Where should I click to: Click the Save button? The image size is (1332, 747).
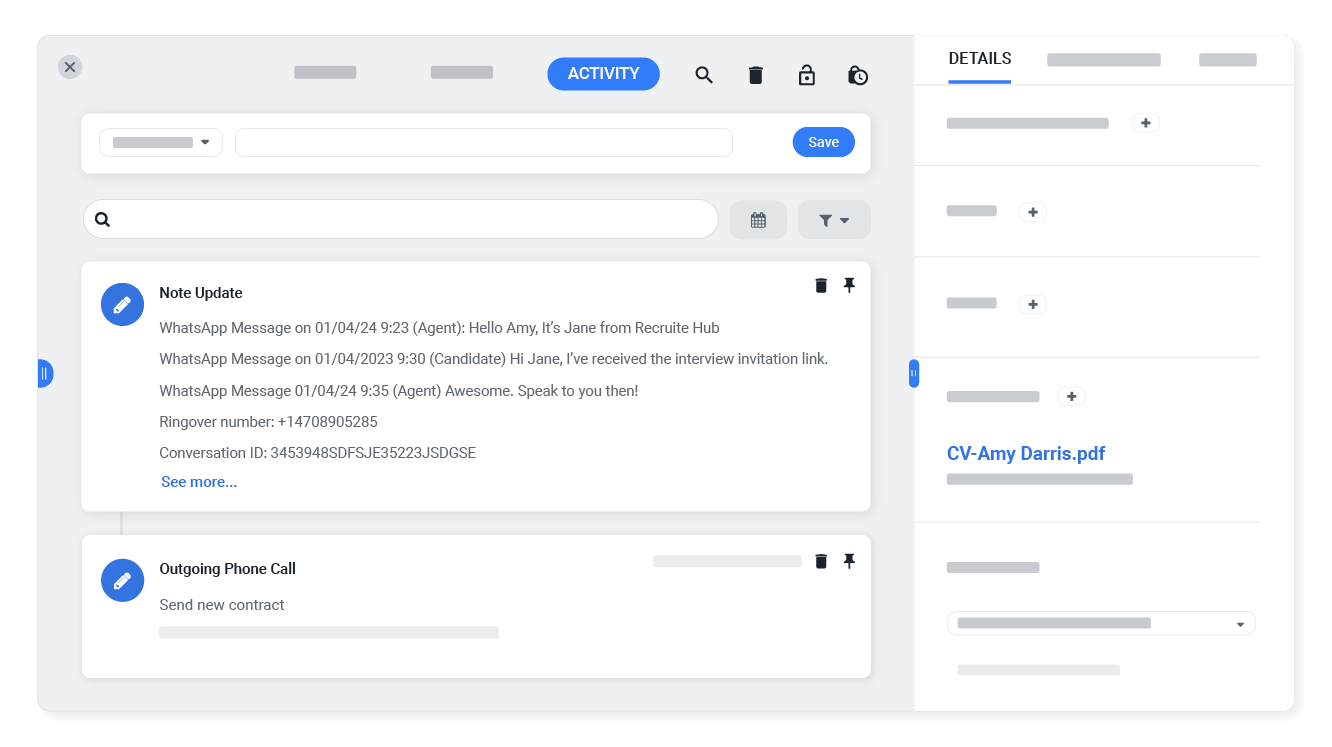coord(823,142)
